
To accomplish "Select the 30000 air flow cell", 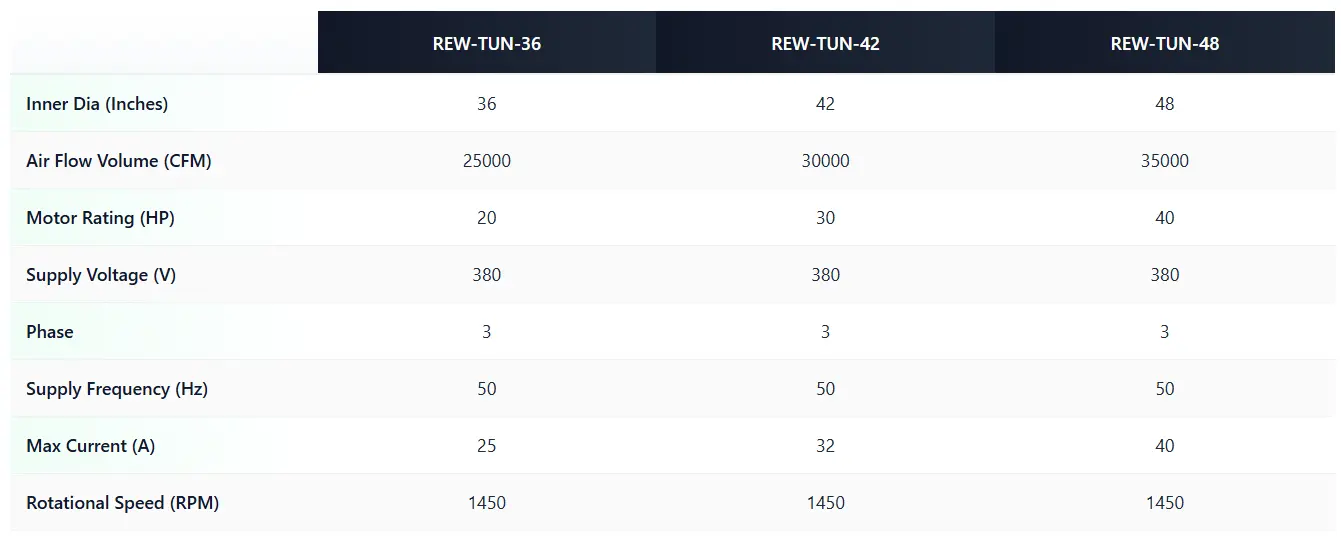I will (825, 161).
